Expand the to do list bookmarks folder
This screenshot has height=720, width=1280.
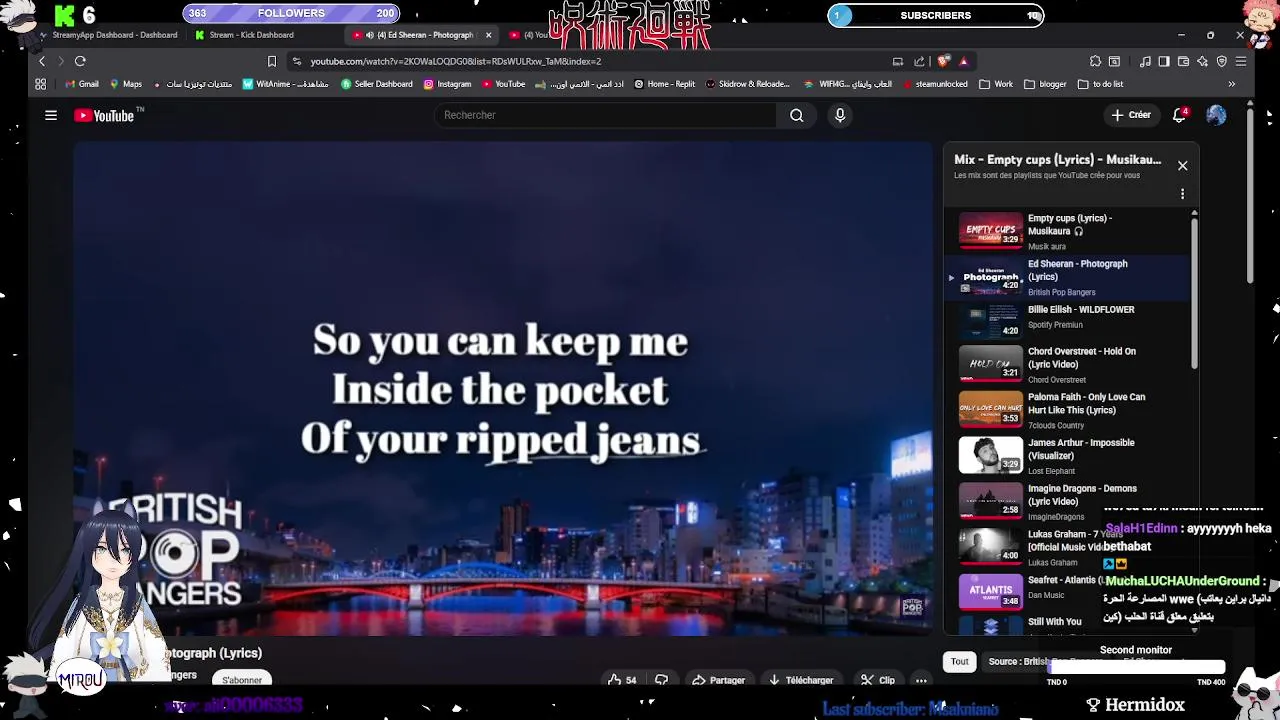click(x=1100, y=84)
